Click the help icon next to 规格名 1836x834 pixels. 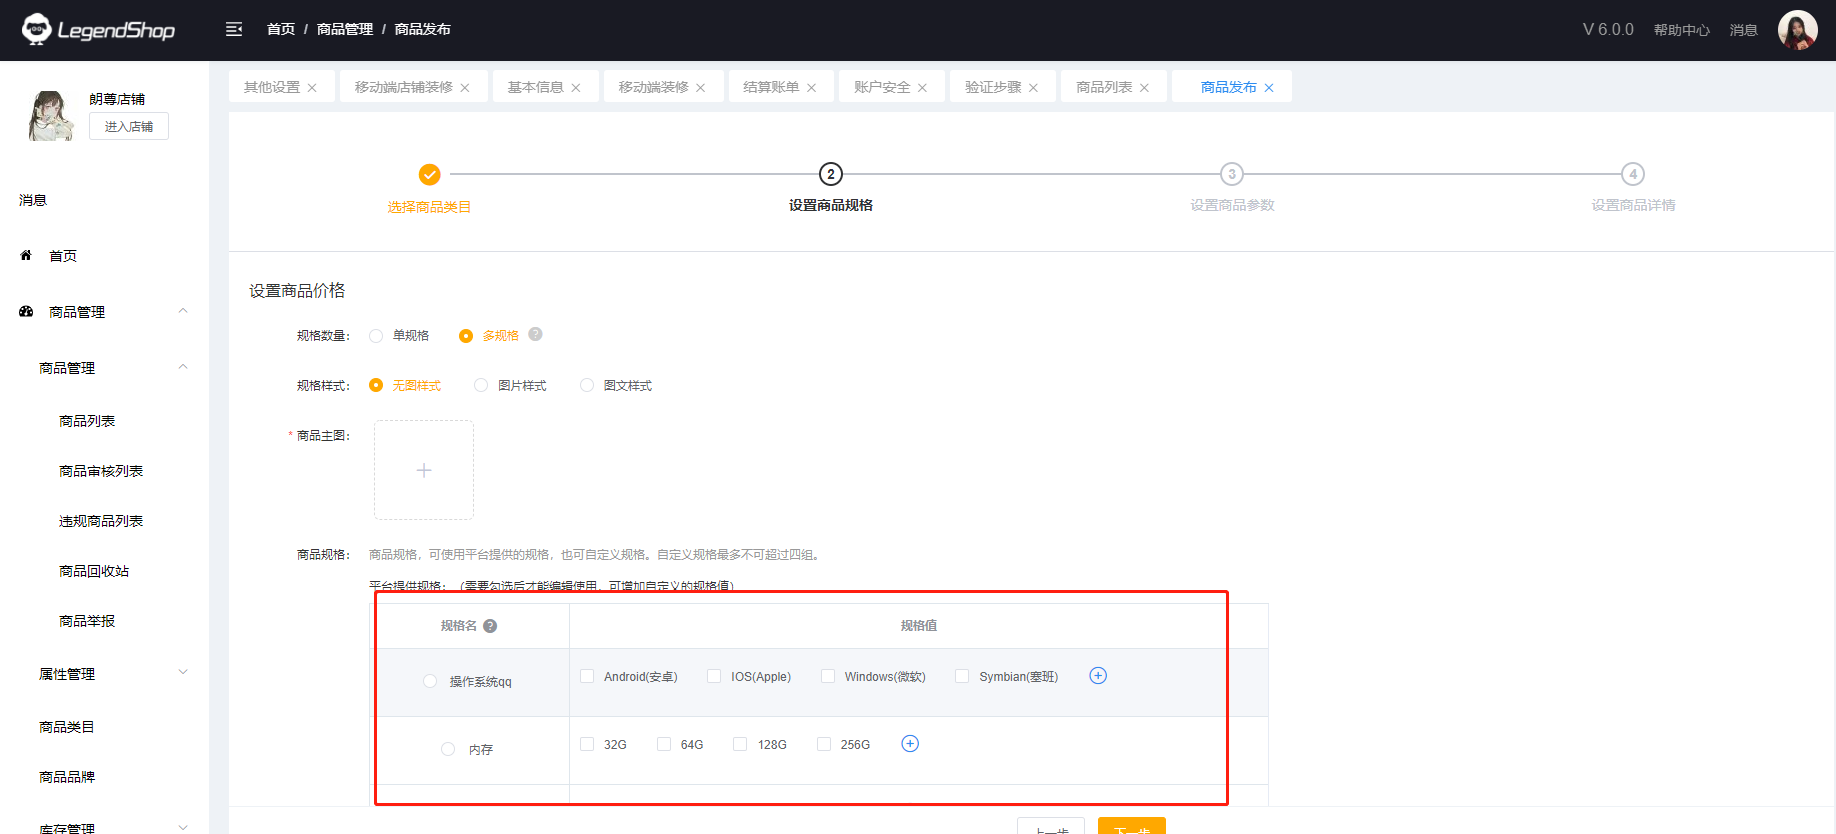pyautogui.click(x=490, y=626)
